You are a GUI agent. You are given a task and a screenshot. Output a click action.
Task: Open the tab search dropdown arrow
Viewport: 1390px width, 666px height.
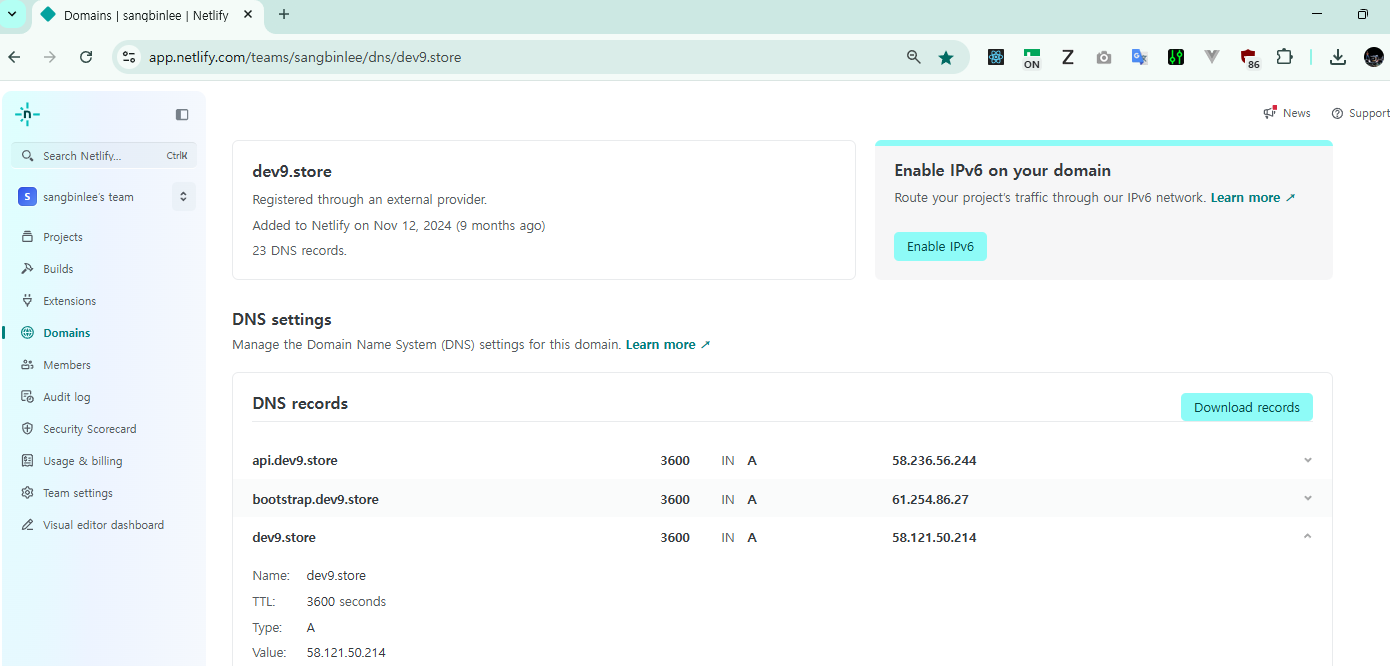(12, 15)
